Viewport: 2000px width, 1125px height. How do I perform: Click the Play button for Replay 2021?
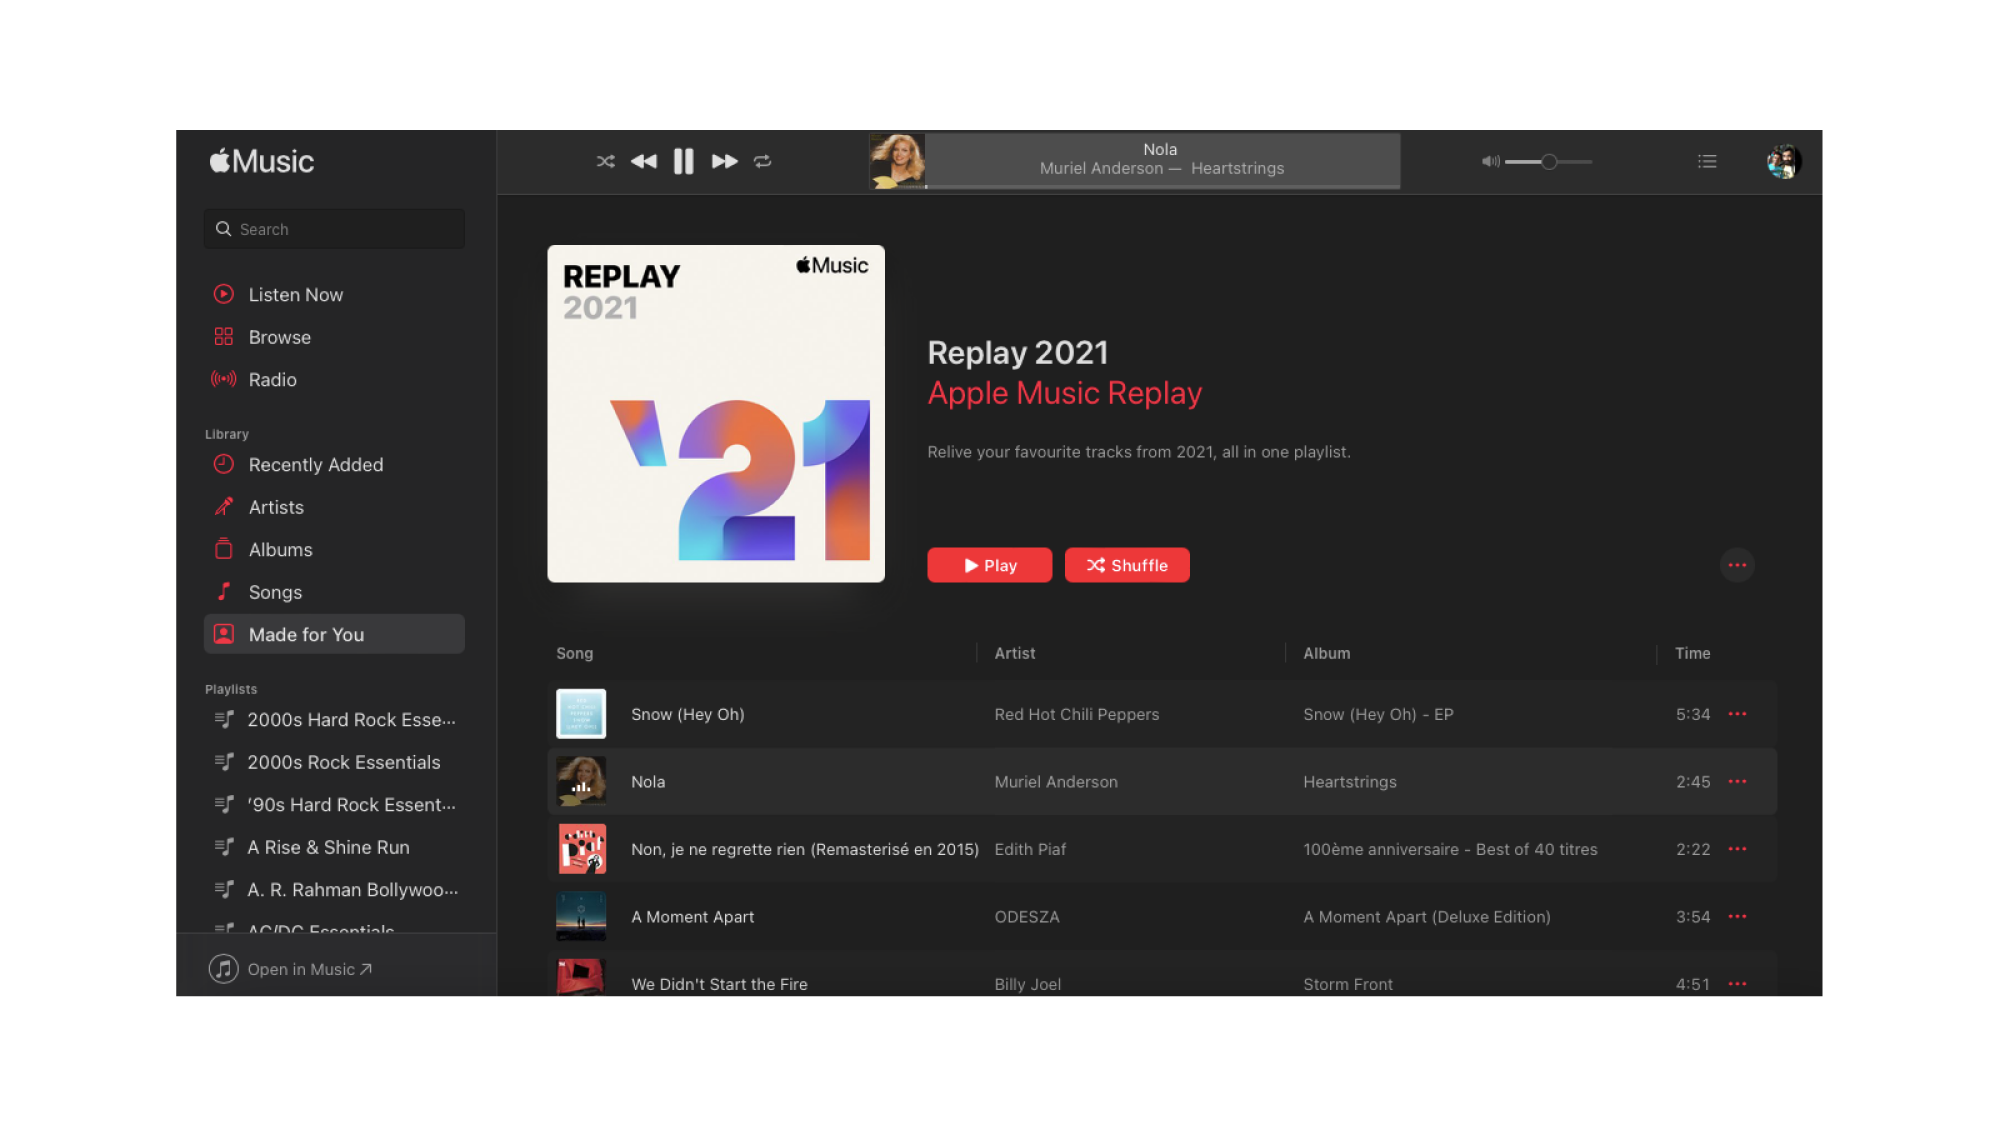click(989, 565)
